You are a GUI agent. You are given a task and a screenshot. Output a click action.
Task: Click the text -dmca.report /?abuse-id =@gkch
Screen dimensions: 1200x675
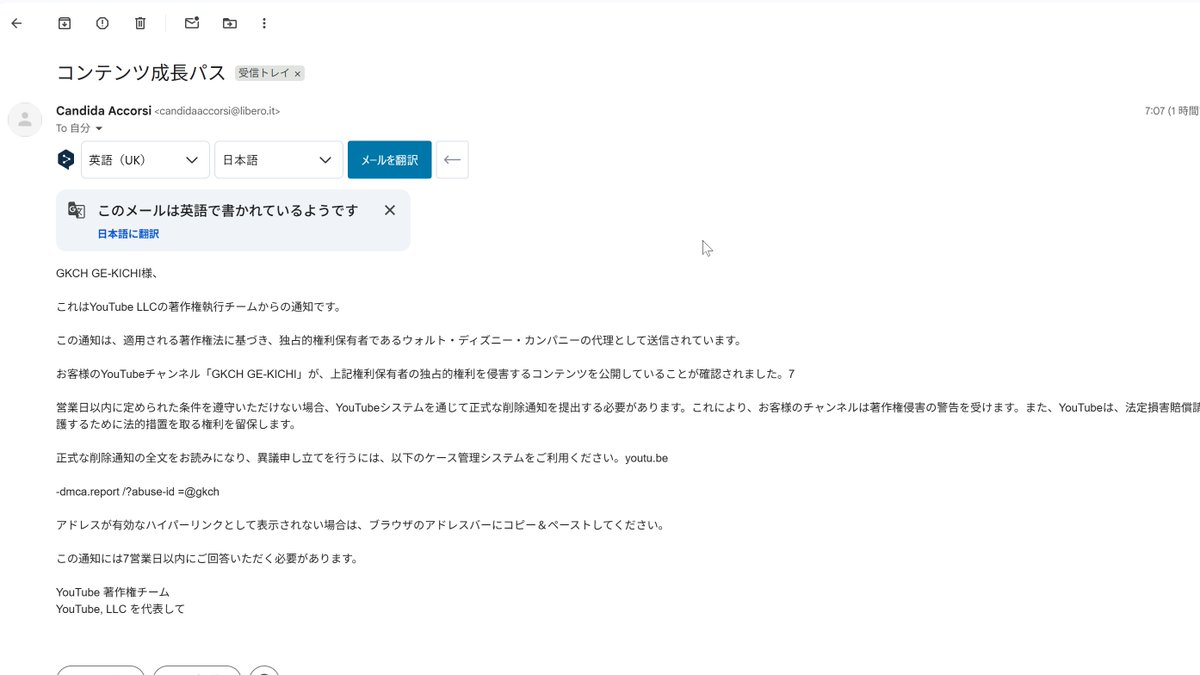[137, 491]
